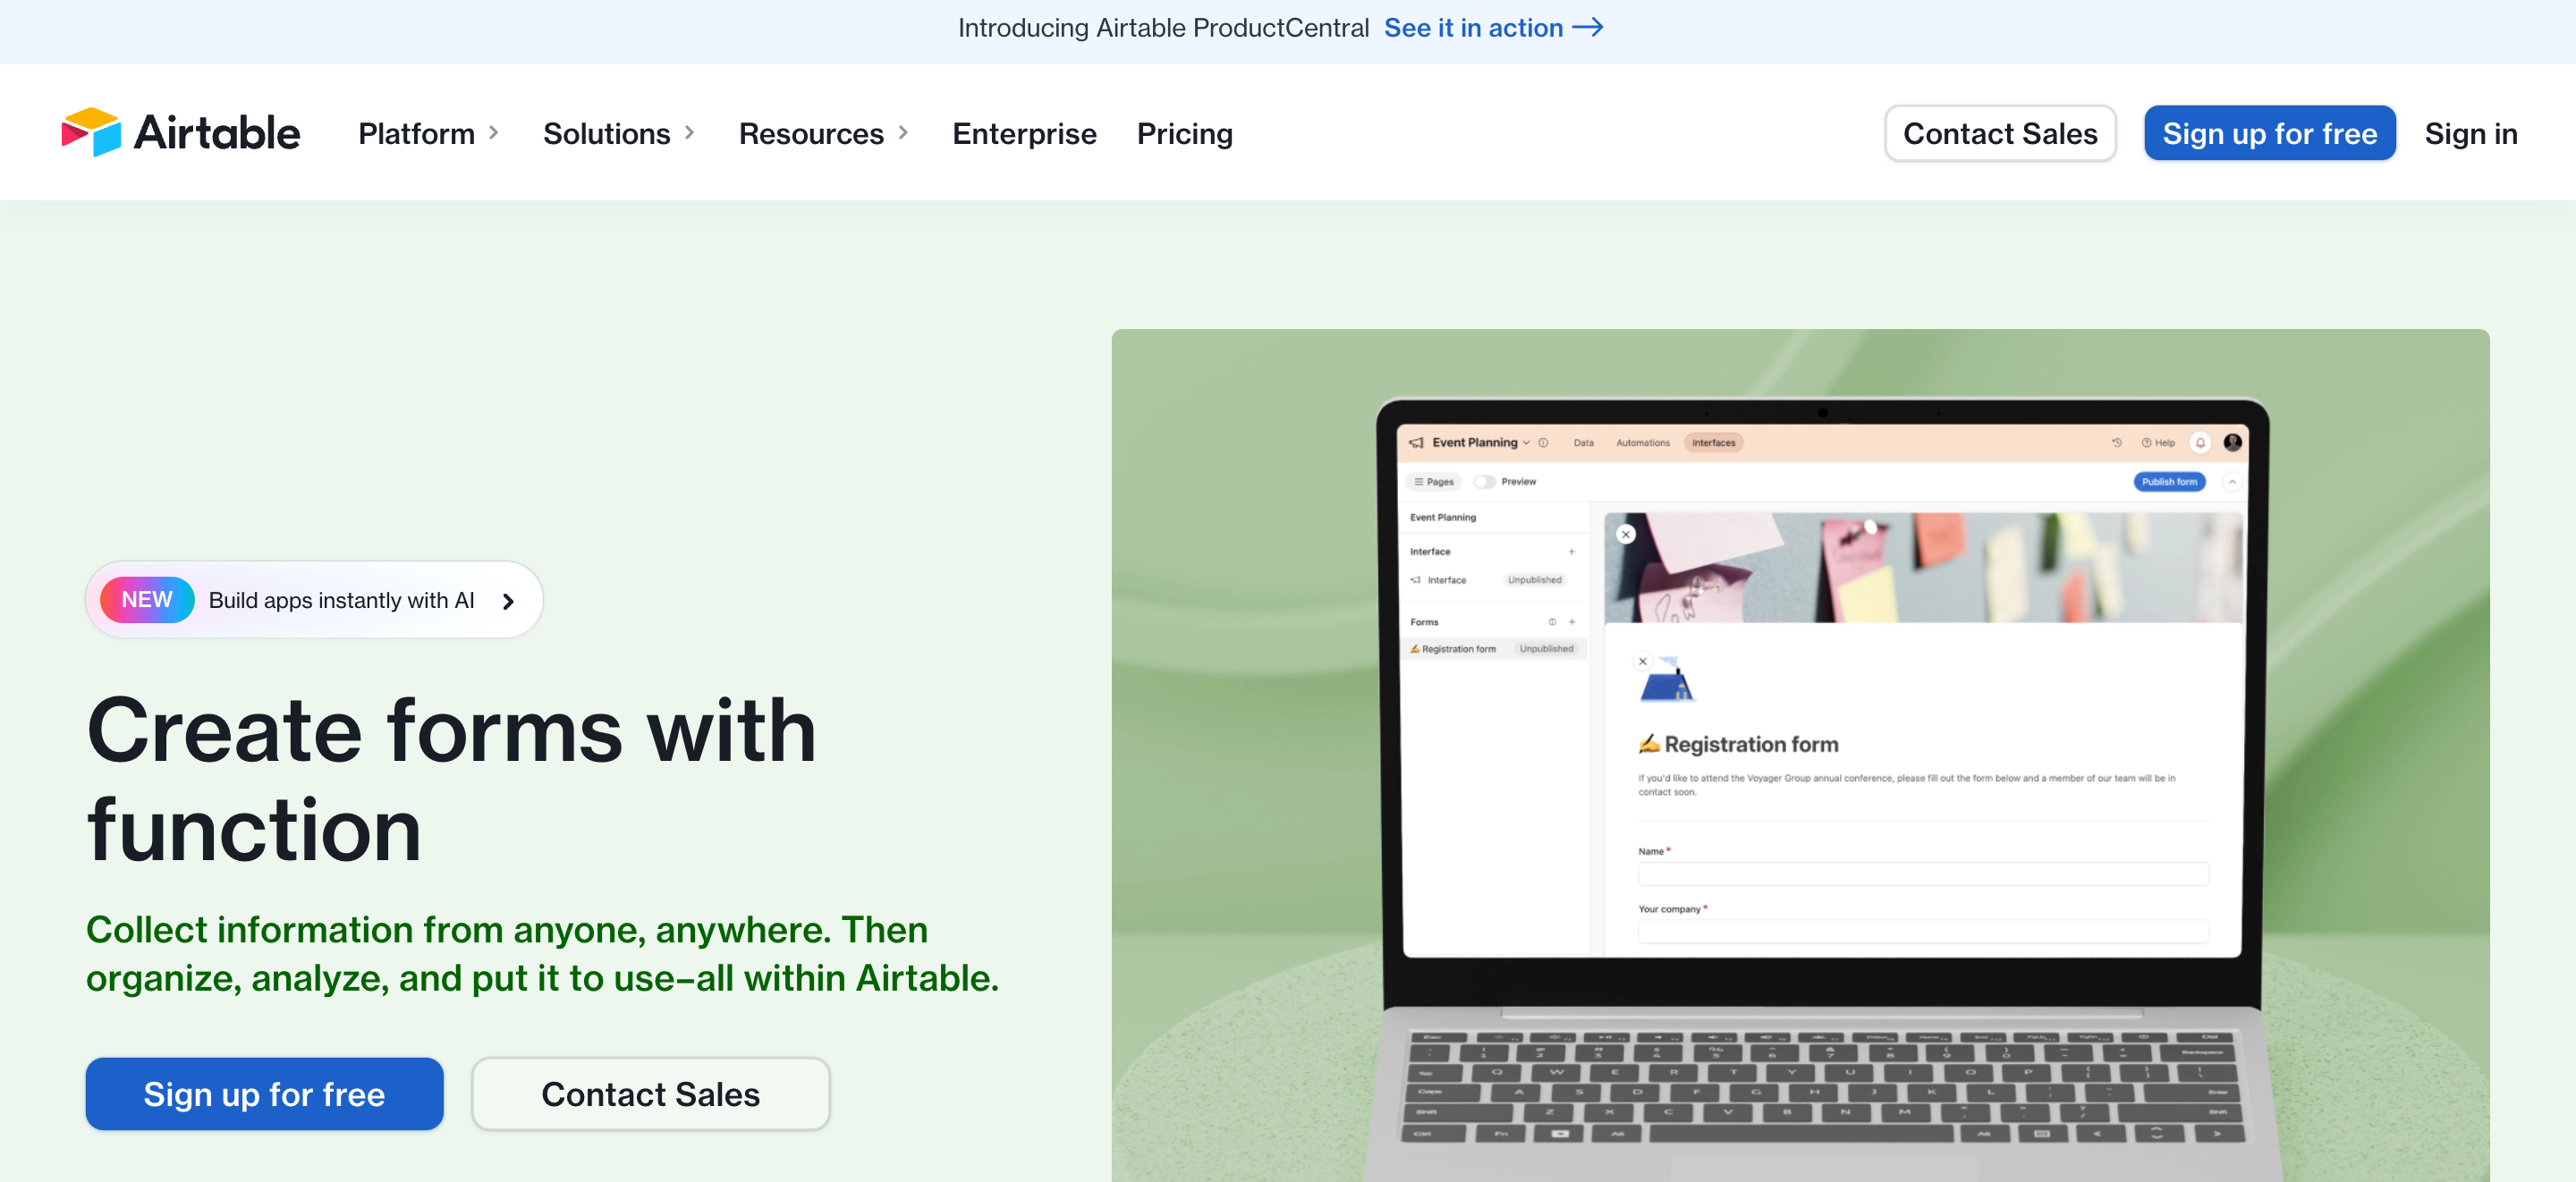This screenshot has height=1182, width=2576.
Task: Click the Your company input field
Action: [1923, 931]
